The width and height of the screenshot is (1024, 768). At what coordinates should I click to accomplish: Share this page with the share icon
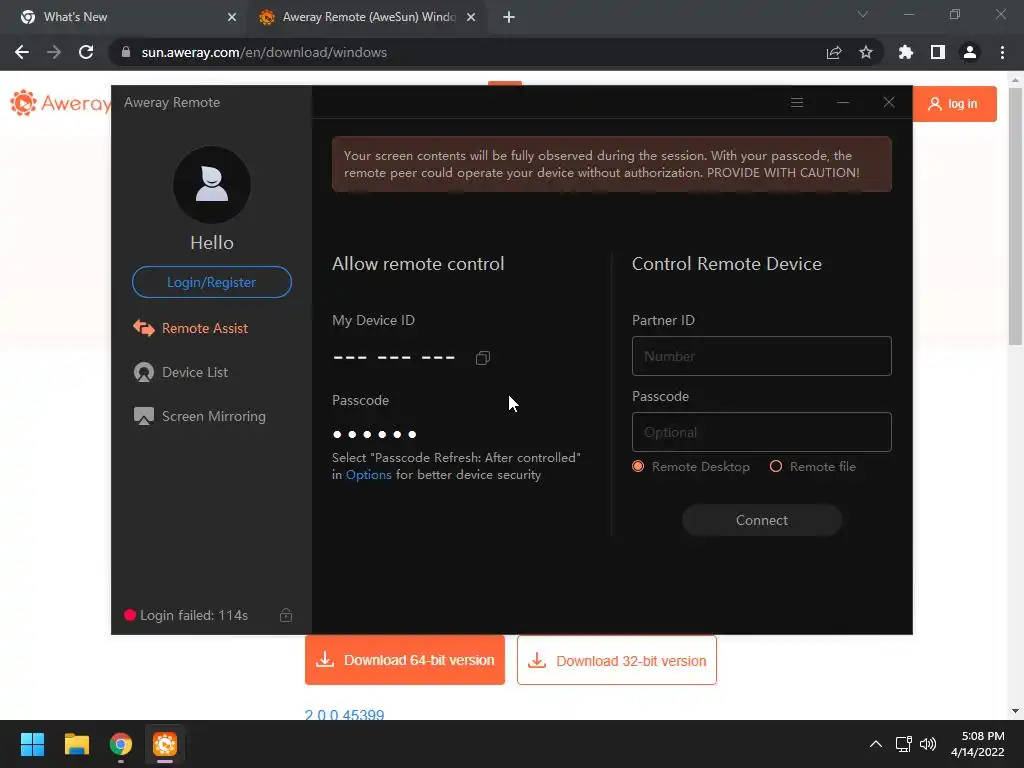[834, 52]
